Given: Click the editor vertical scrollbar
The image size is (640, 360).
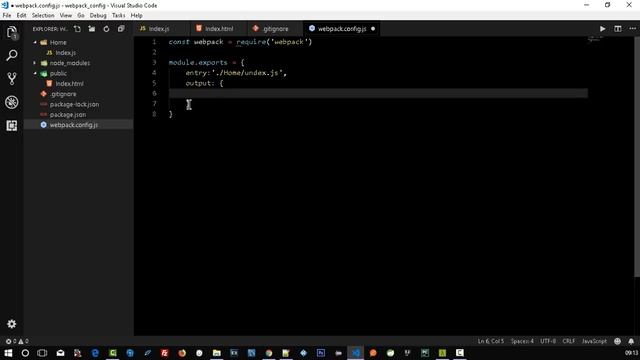Looking at the screenshot, I should pyautogui.click(x=637, y=157).
